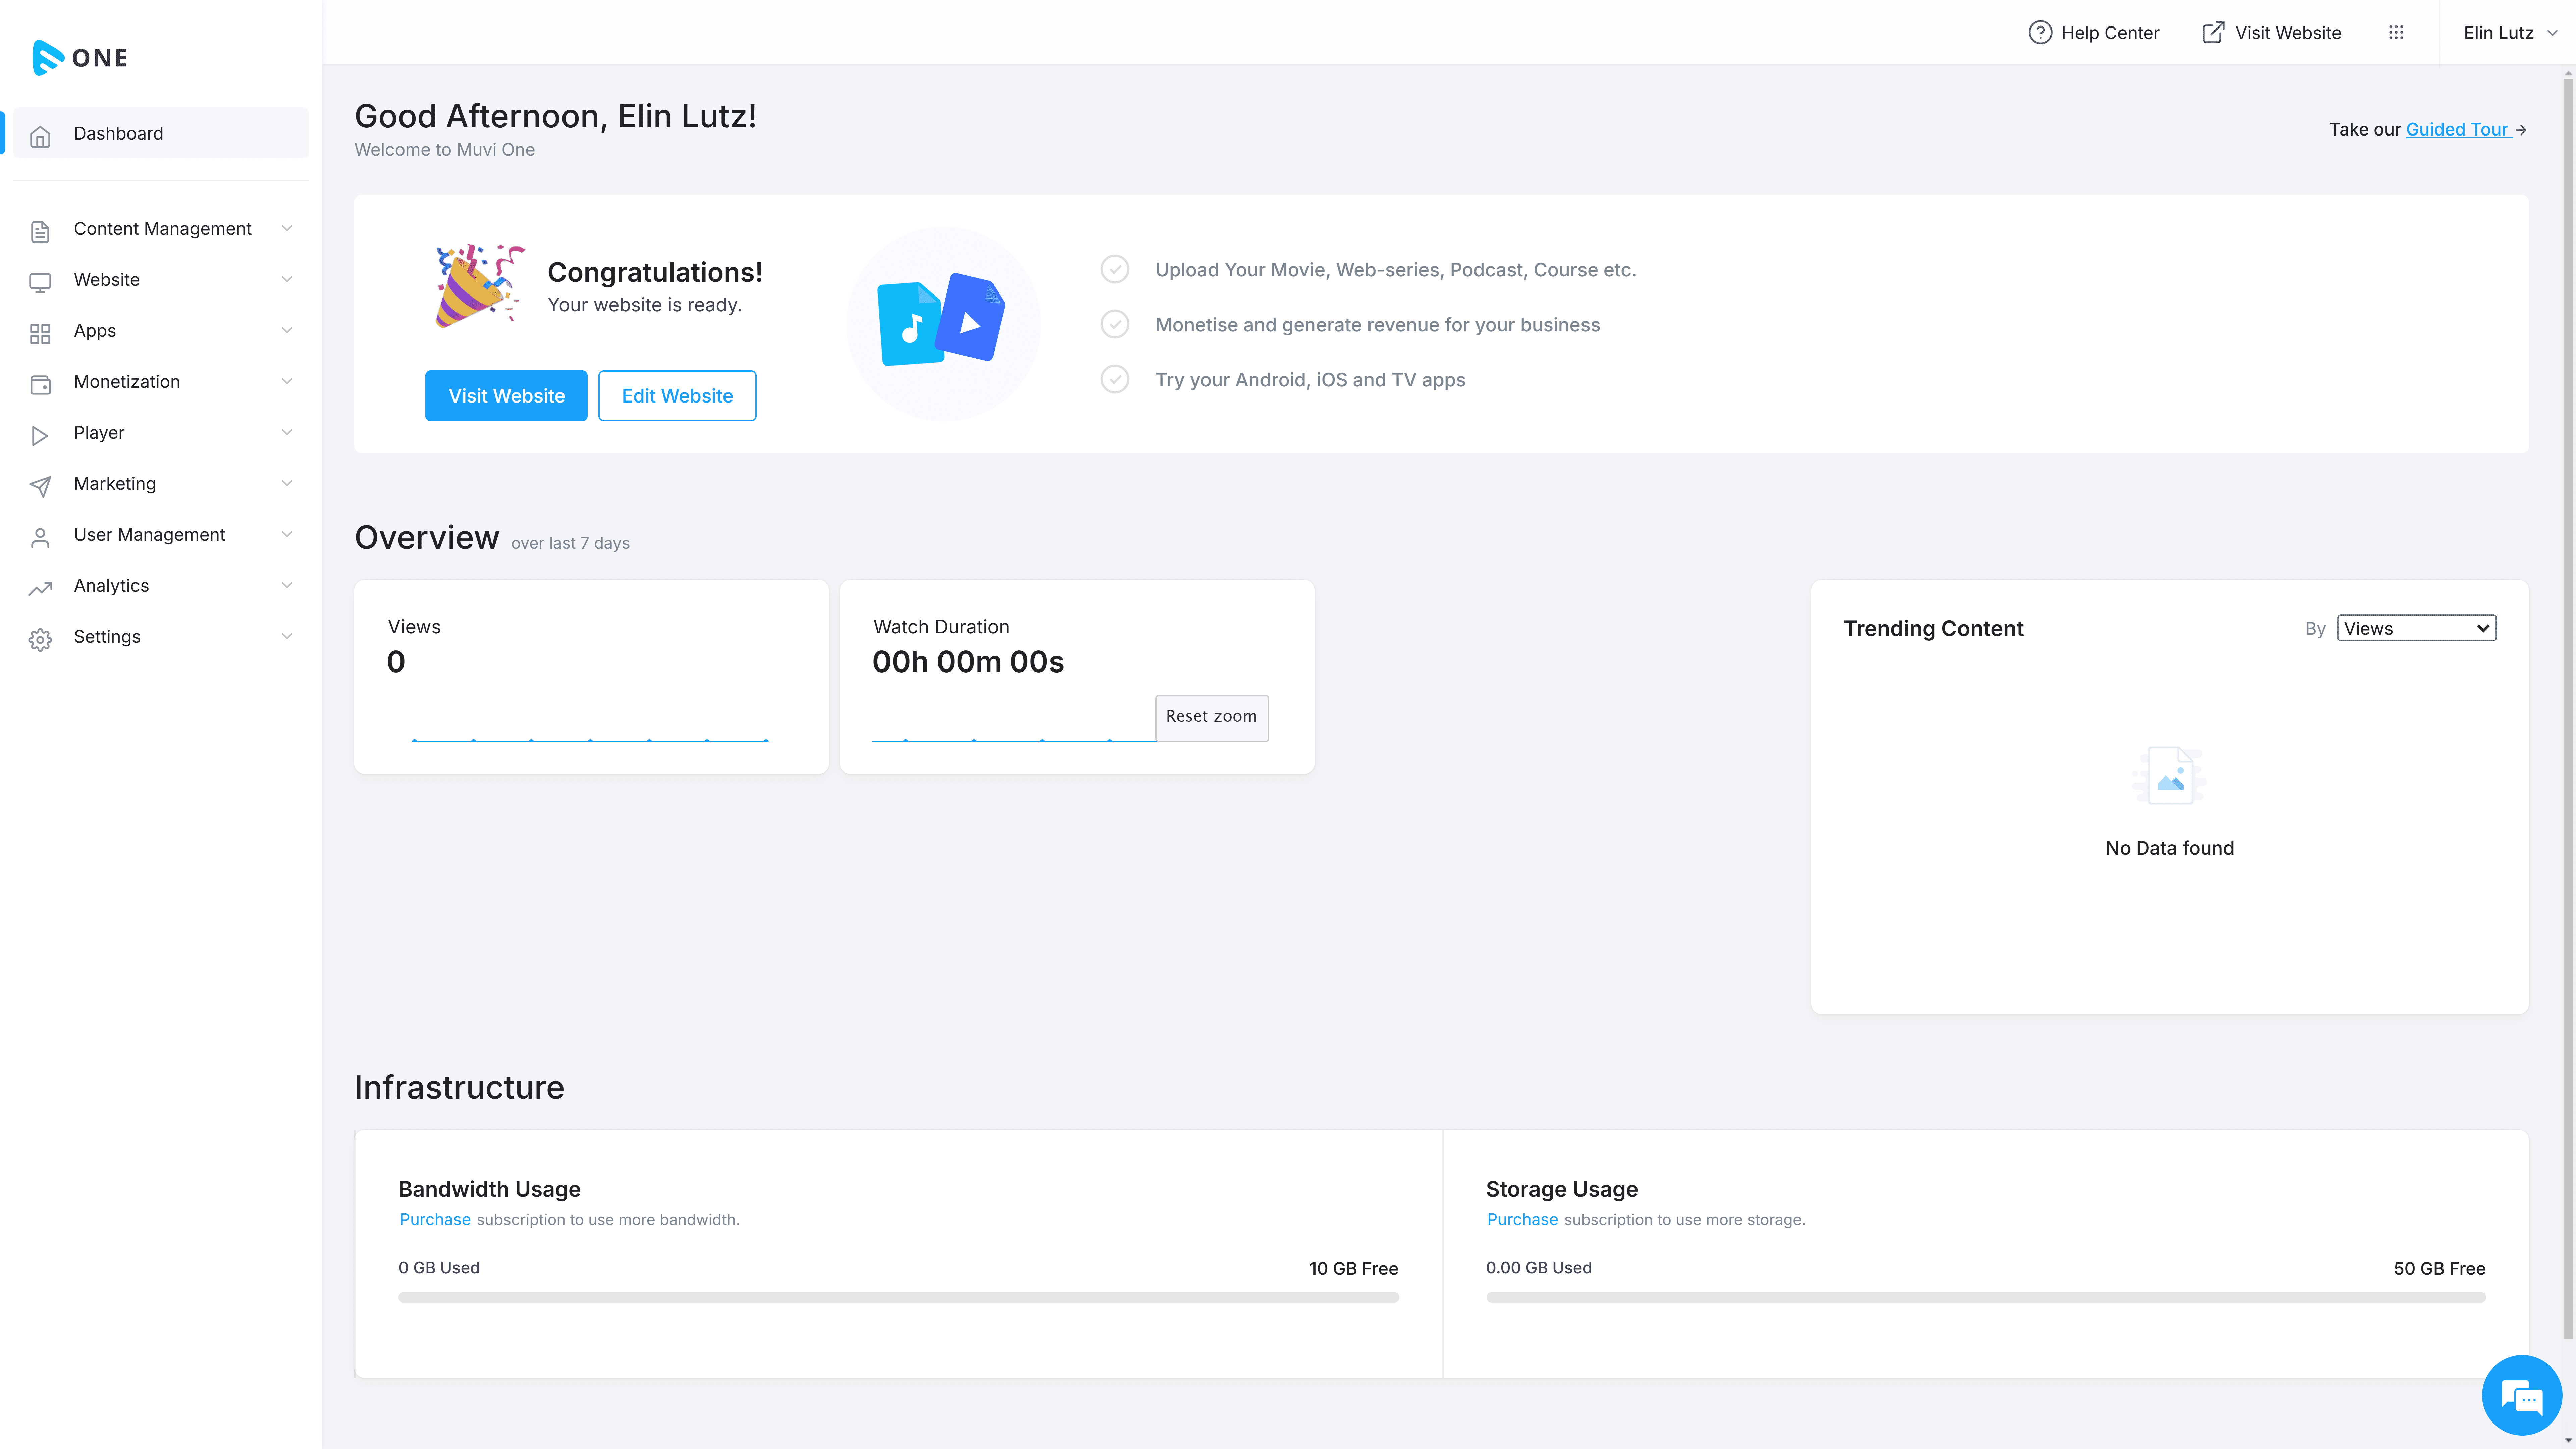Screen dimensions: 2576x1449
Task: Open the Trending Content Views dropdown
Action: pos(2416,628)
